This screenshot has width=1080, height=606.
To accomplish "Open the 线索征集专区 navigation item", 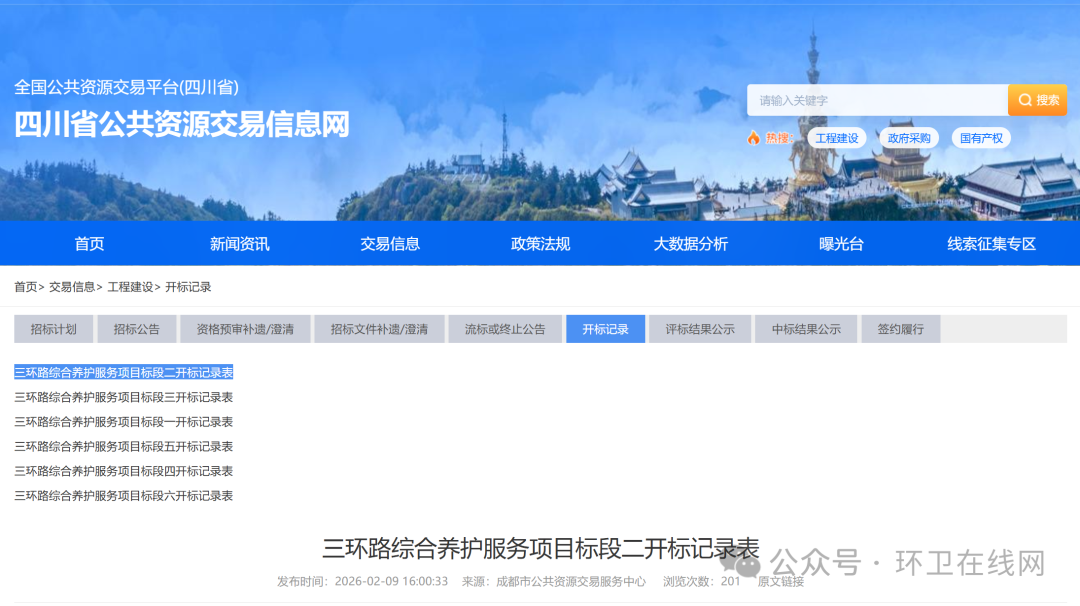I will 992,244.
